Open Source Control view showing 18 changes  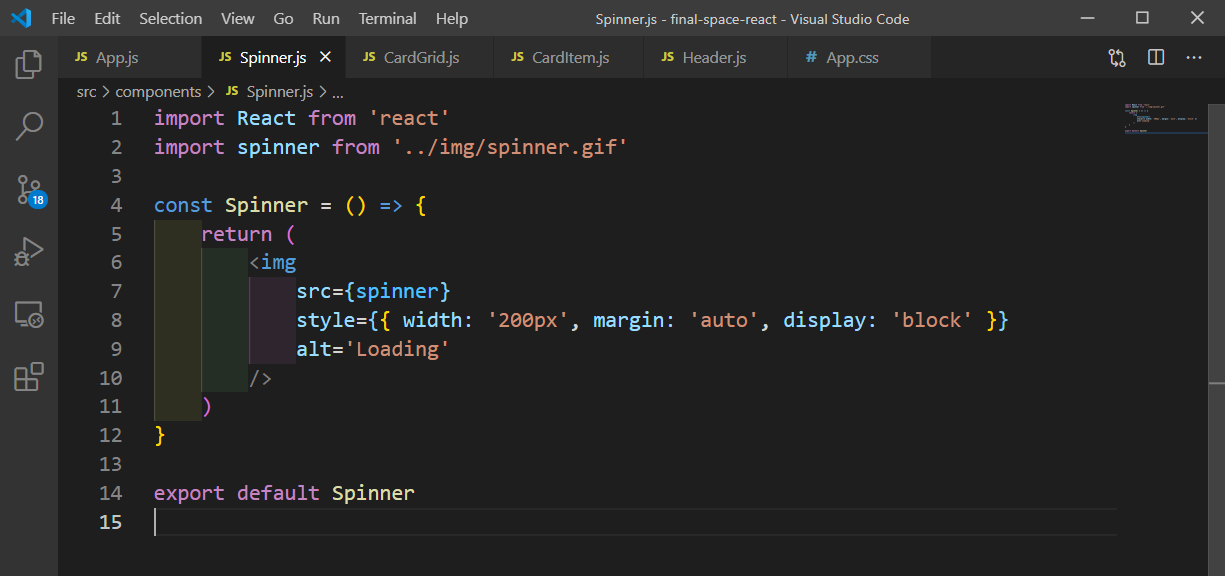tap(28, 188)
